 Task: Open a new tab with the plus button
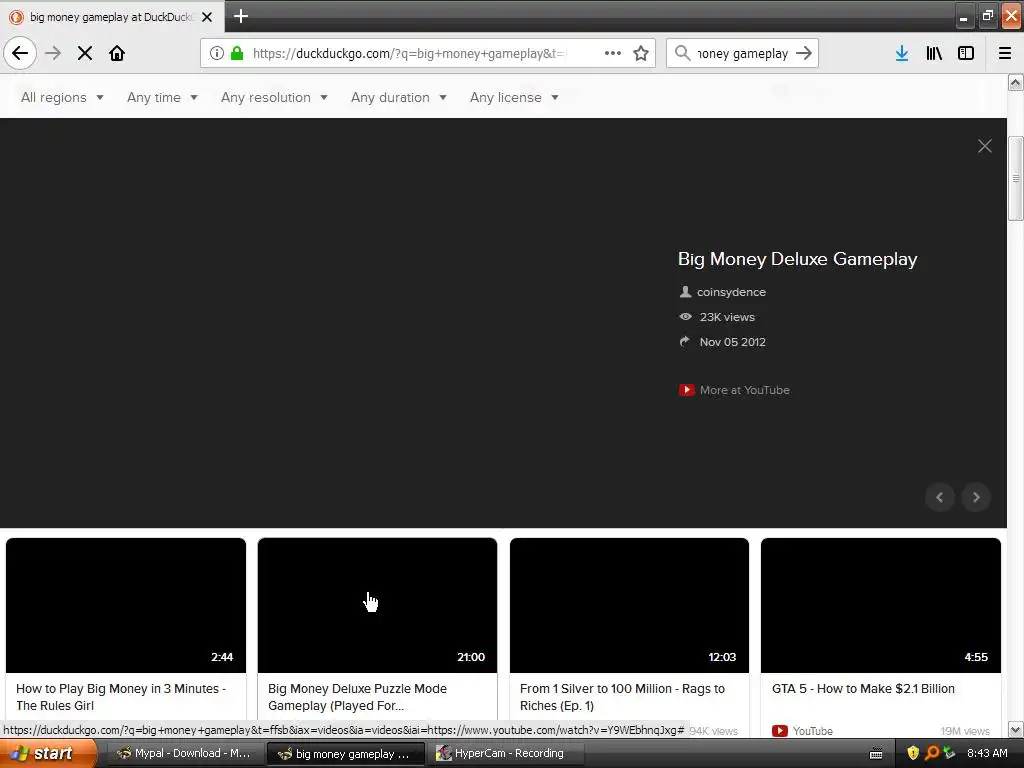click(x=241, y=16)
